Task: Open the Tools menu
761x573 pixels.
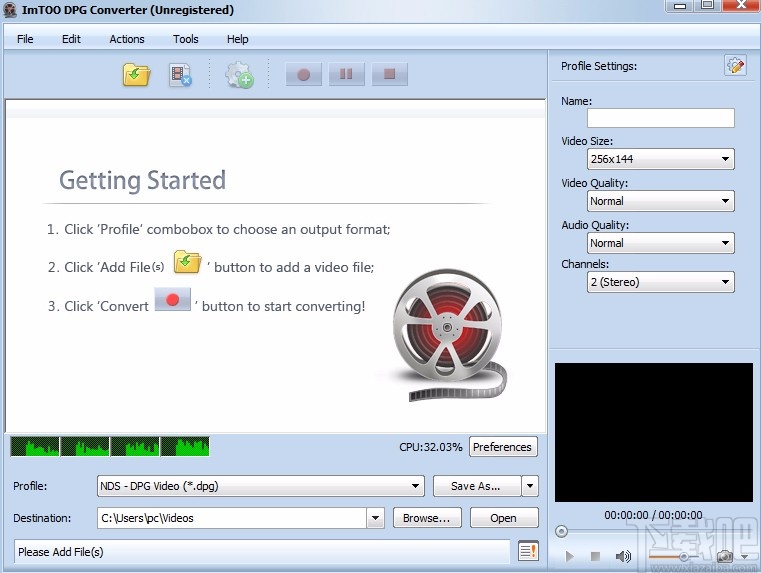Action: pyautogui.click(x=186, y=39)
